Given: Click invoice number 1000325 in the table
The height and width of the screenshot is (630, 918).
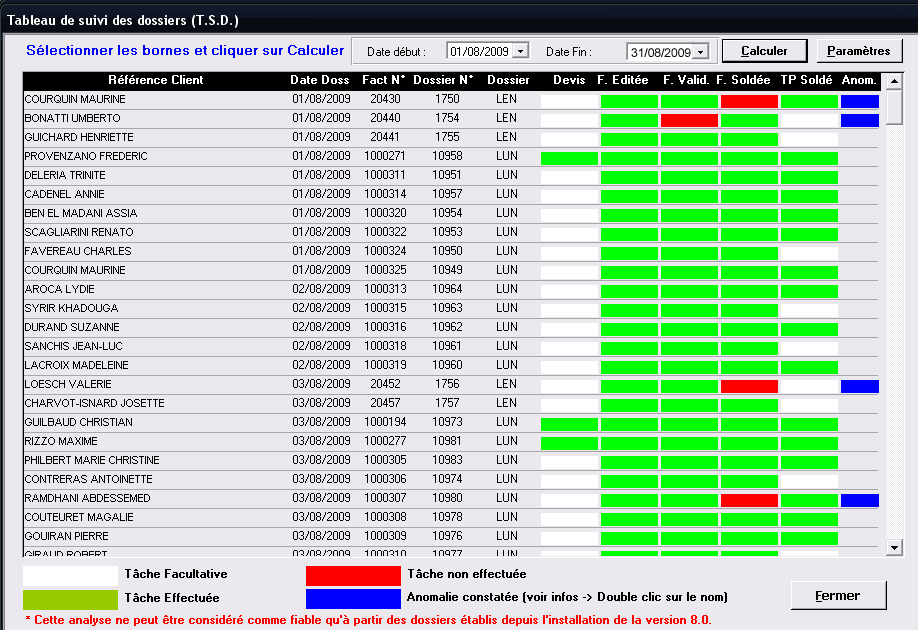Looking at the screenshot, I should [385, 270].
